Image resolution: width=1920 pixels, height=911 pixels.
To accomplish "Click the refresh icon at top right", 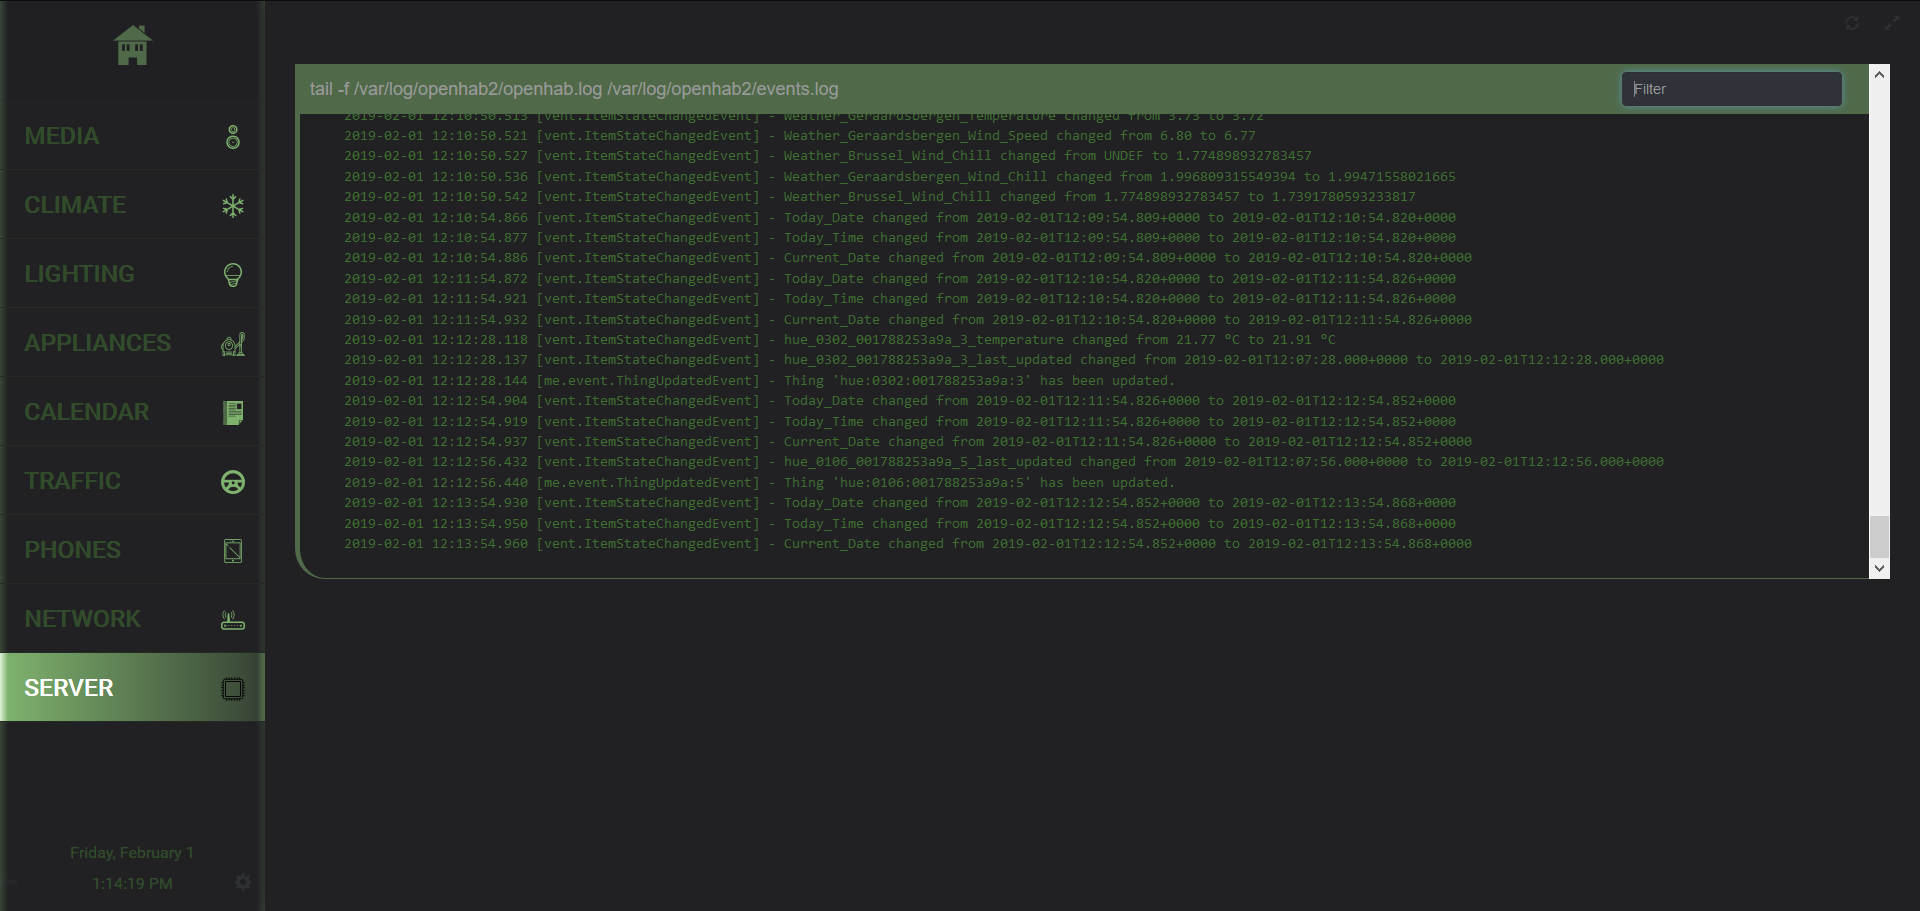I will pyautogui.click(x=1852, y=23).
